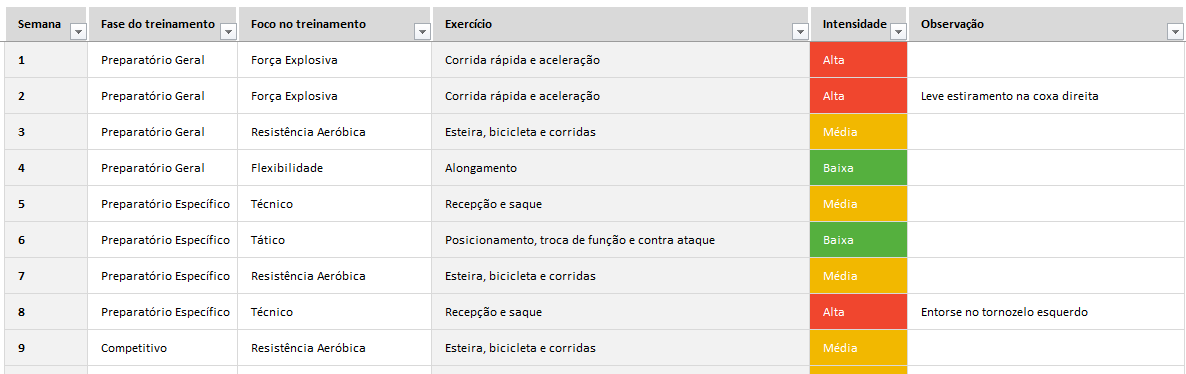Viewport: 1186px width, 374px height.
Task: Select the red Alta cell in week 1
Action: tap(858, 60)
